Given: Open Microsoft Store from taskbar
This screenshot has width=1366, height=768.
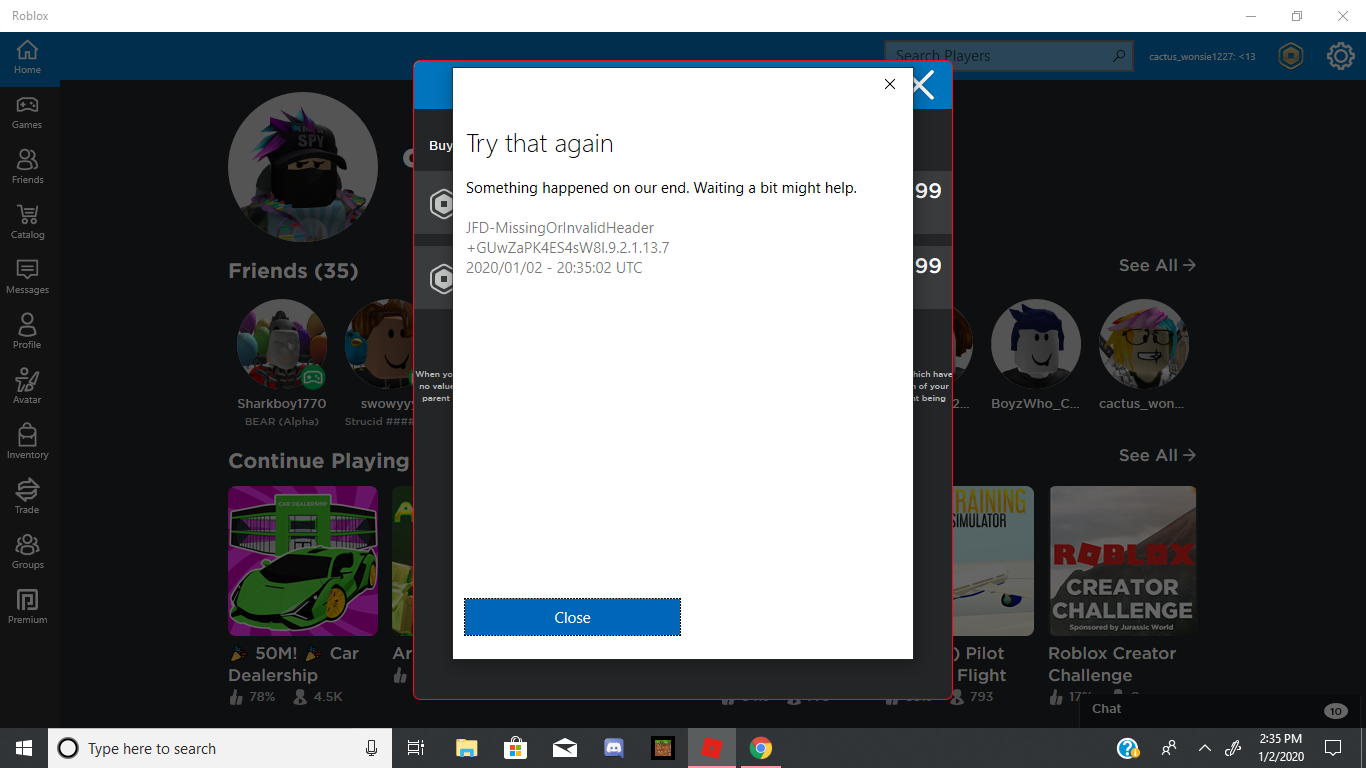Looking at the screenshot, I should tap(515, 748).
